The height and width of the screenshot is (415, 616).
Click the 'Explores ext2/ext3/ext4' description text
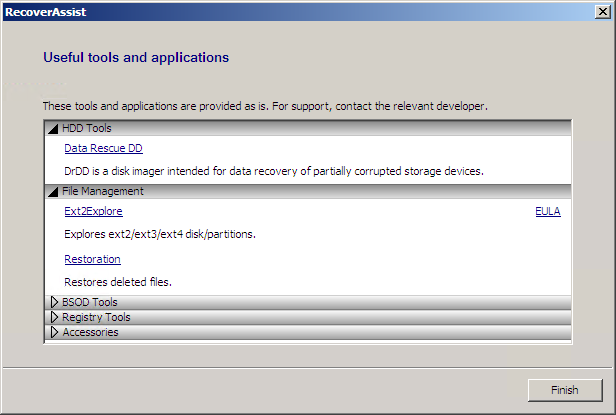[160, 234]
